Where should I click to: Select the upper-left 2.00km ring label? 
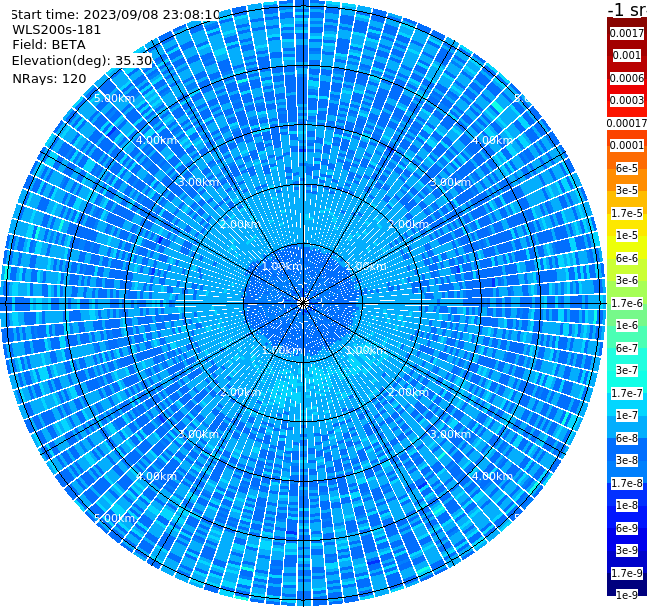pyautogui.click(x=240, y=224)
